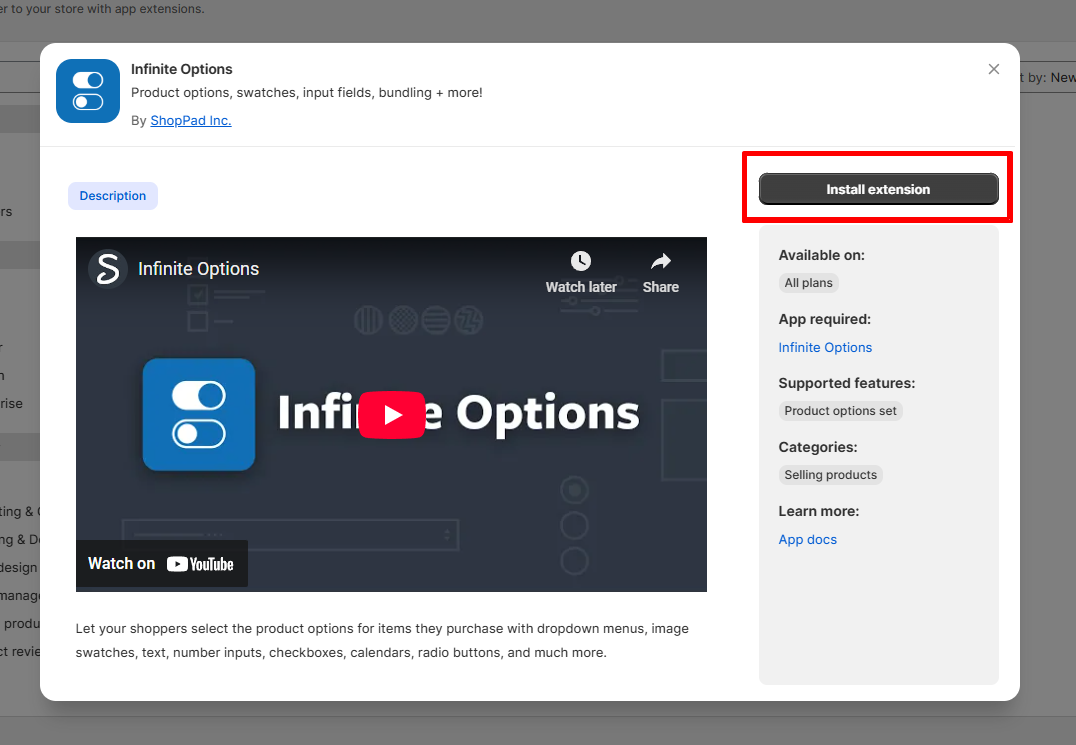Play the Infinite Options video
Viewport: 1076px width, 745px height.
coord(391,414)
